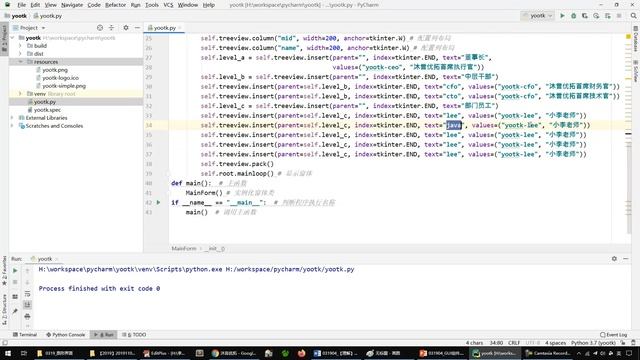Expand the dist folder
640x360 pixels.
pyautogui.click(x=20, y=53)
